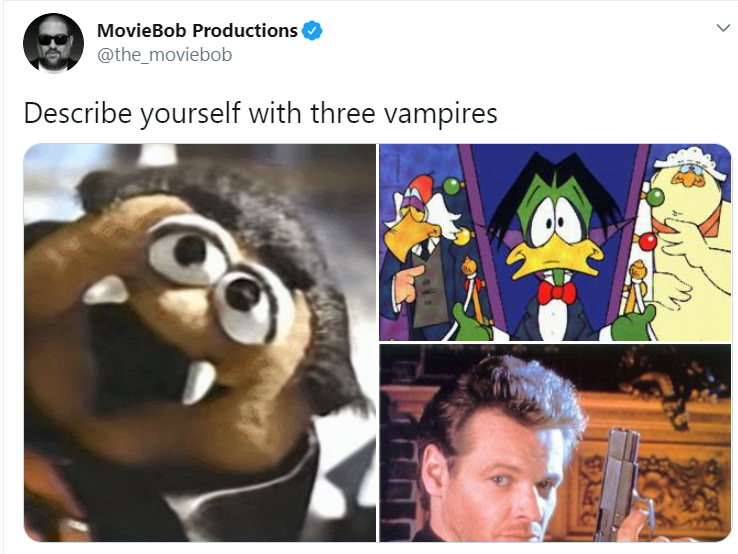Viewport: 738px width, 554px height.
Task: Click the pistol in the bottom photo
Action: pos(620,485)
